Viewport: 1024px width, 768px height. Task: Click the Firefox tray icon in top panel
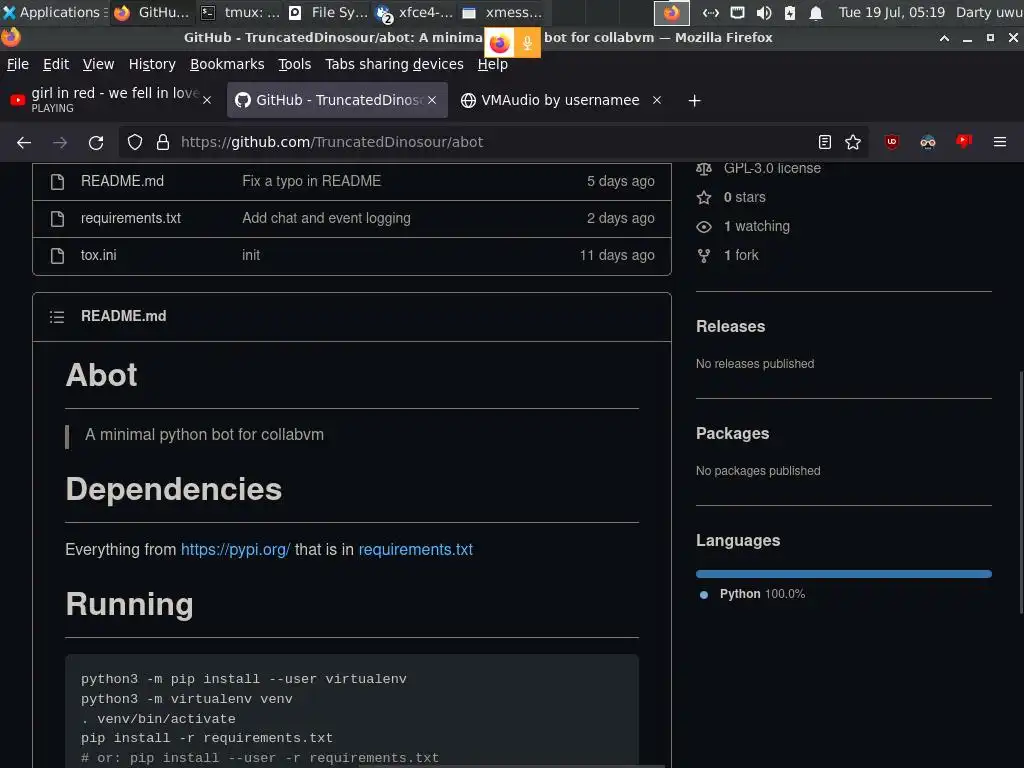coord(671,12)
